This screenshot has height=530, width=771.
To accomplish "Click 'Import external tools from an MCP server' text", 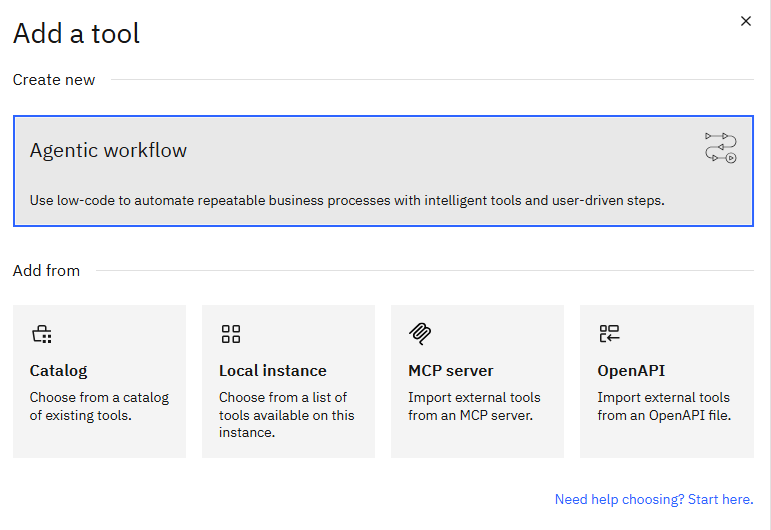I will pyautogui.click(x=474, y=406).
